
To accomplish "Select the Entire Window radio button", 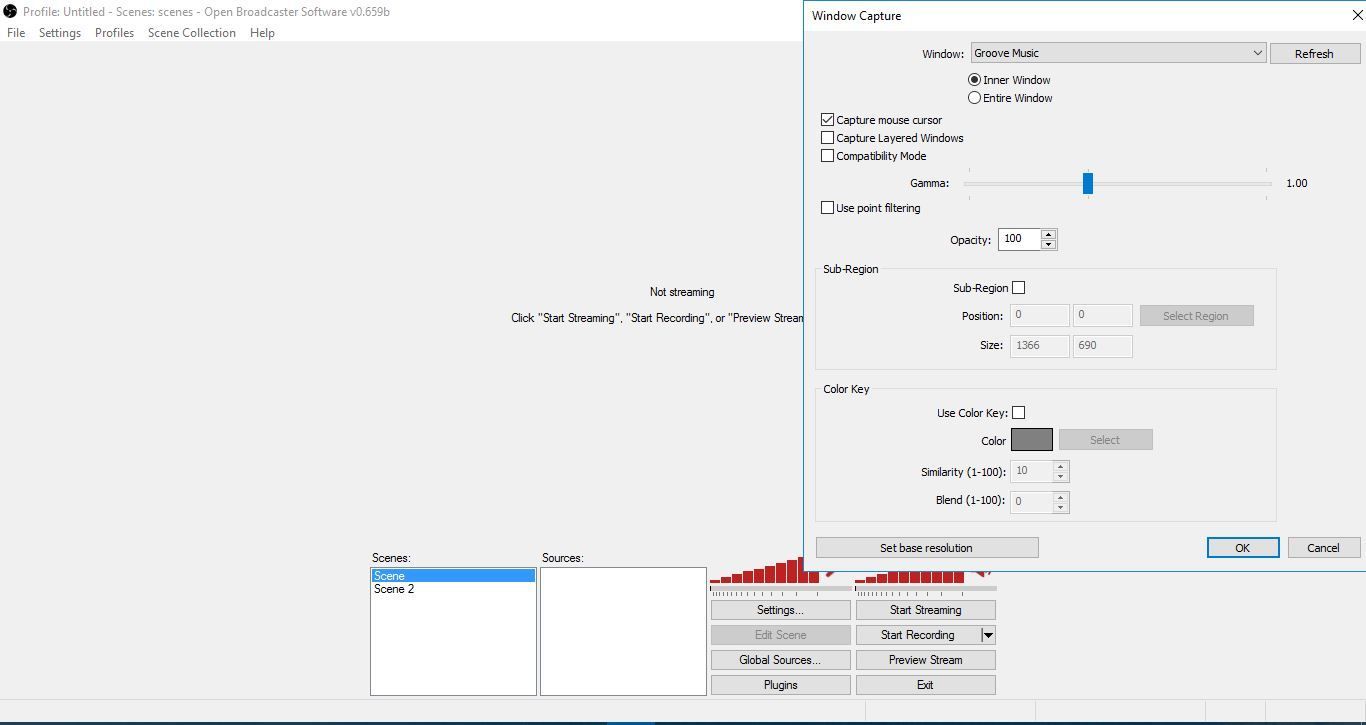I will pos(974,97).
